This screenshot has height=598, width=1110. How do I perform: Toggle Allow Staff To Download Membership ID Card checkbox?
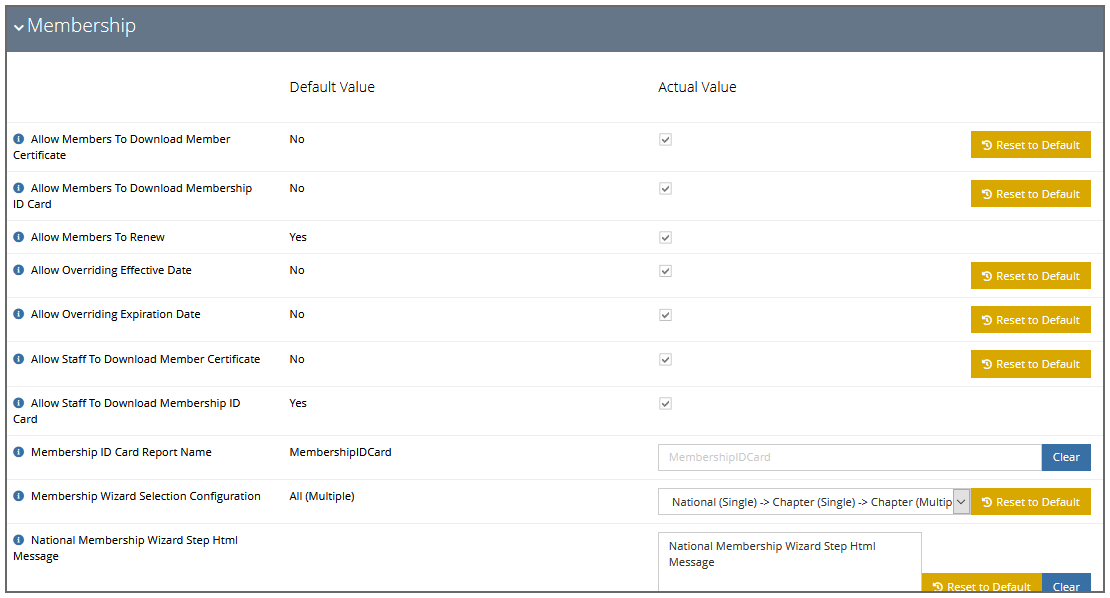(x=665, y=404)
